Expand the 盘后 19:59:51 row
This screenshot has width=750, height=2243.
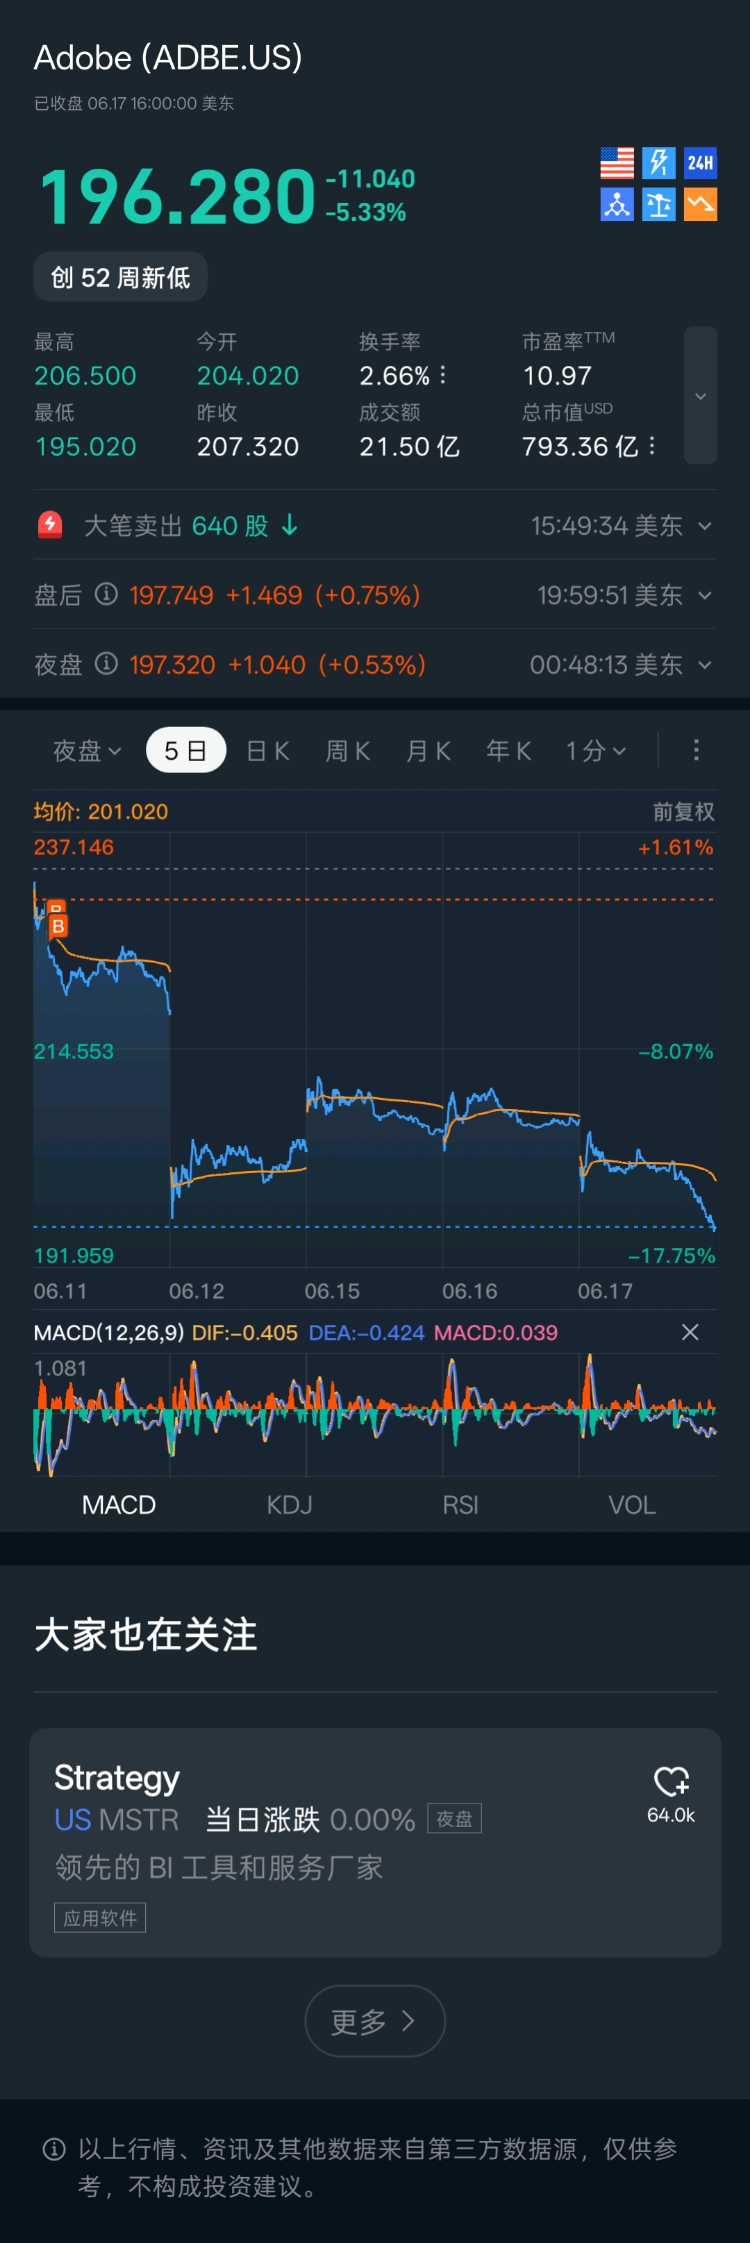(x=705, y=595)
